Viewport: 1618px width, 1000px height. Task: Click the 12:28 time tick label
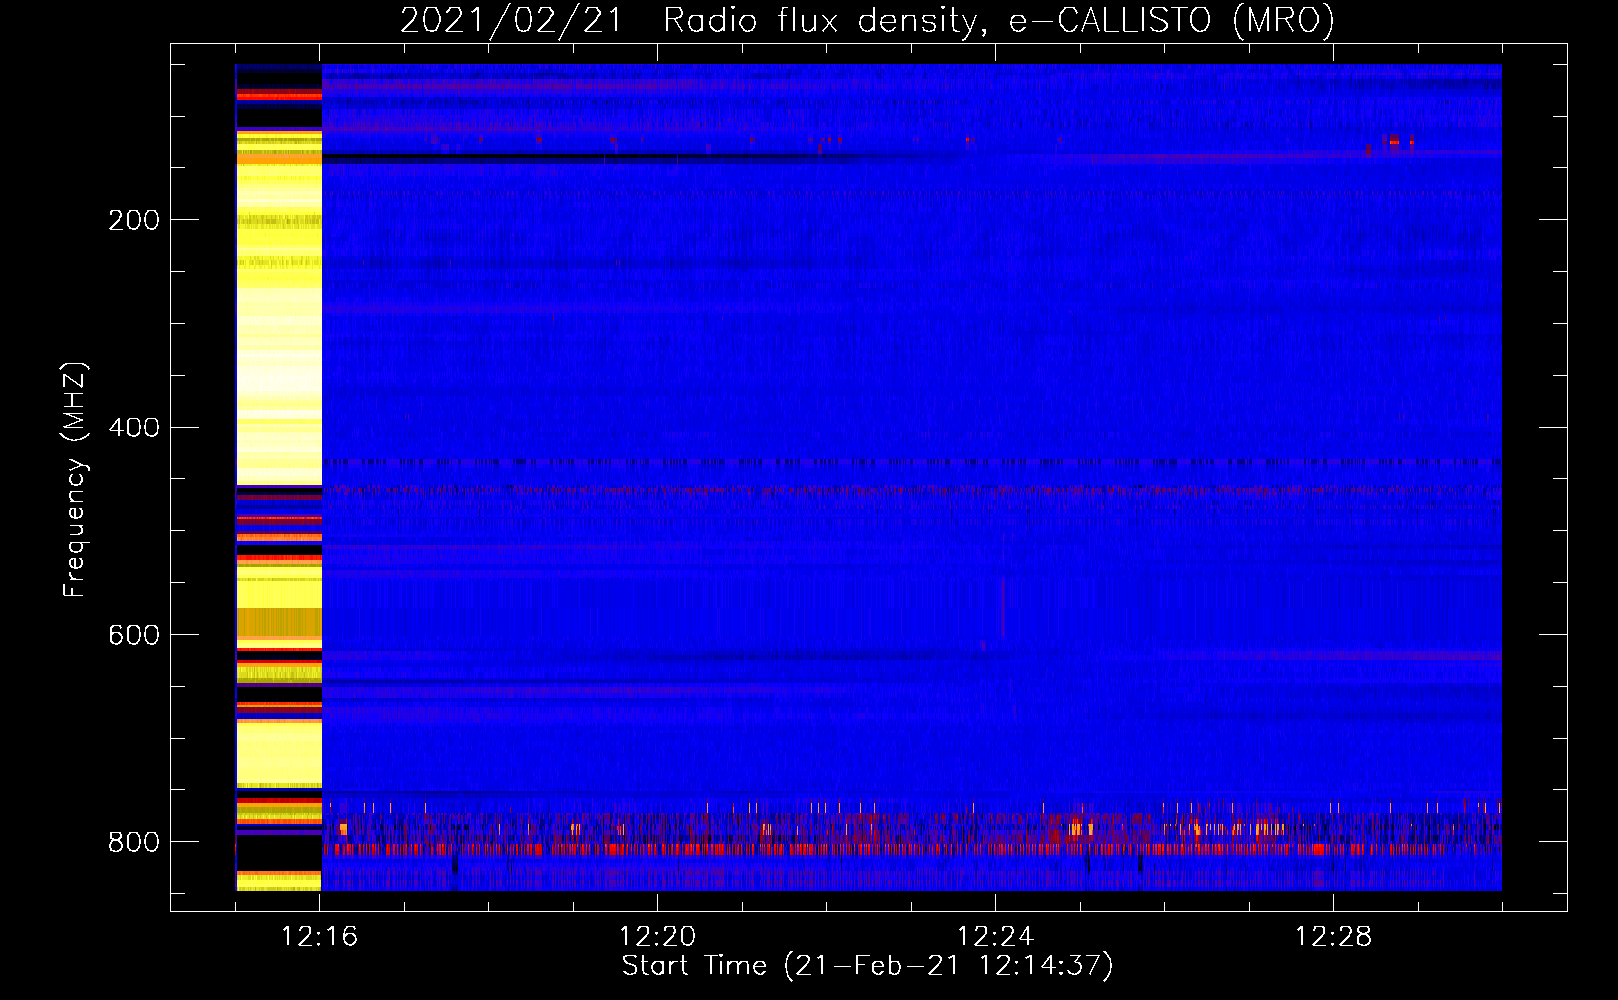click(x=1333, y=937)
